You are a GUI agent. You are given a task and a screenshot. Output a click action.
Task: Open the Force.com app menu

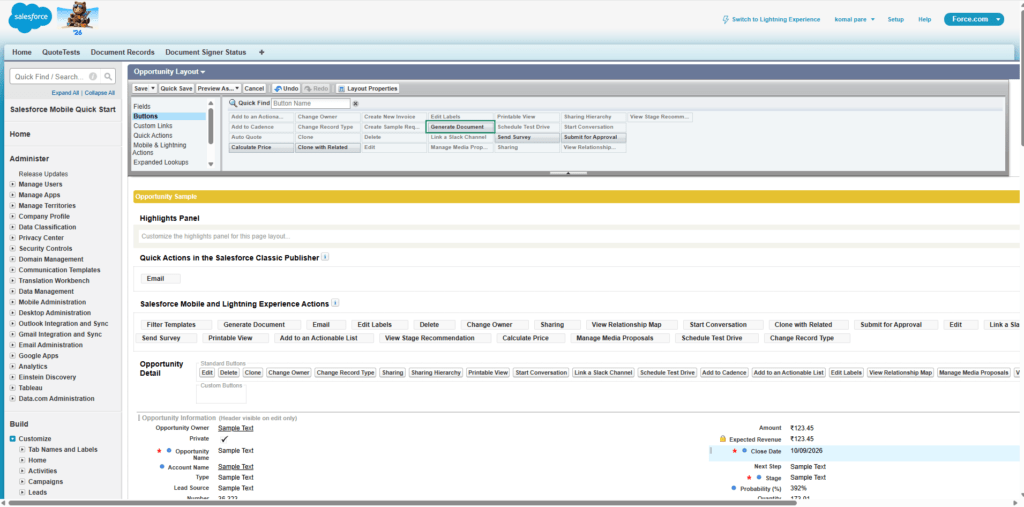click(973, 20)
